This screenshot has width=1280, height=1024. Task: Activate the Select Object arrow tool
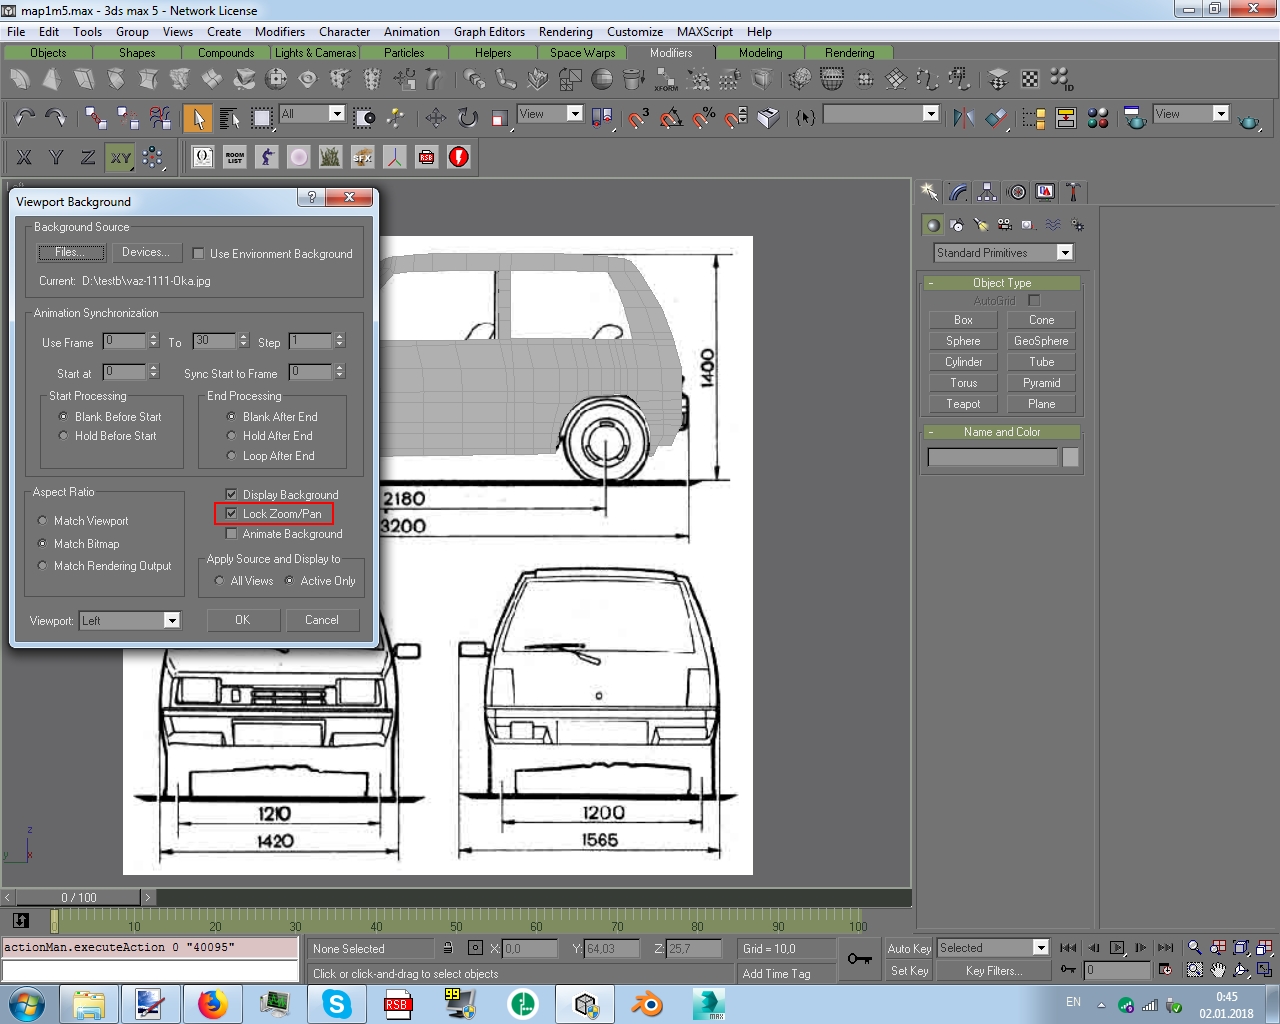pyautogui.click(x=197, y=119)
